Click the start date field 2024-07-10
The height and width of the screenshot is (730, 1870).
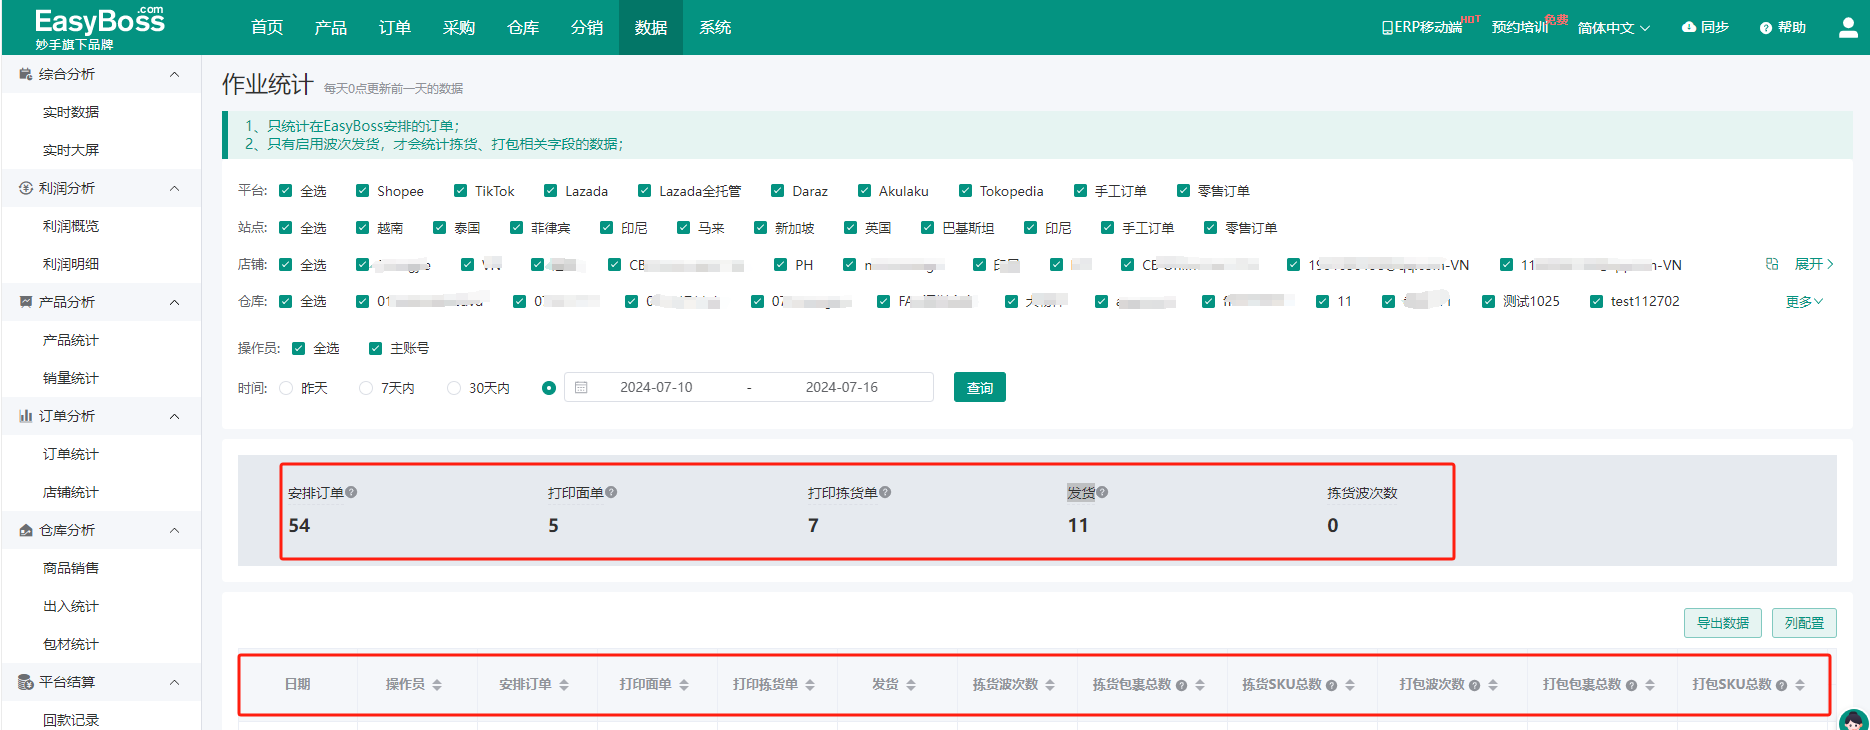click(656, 387)
